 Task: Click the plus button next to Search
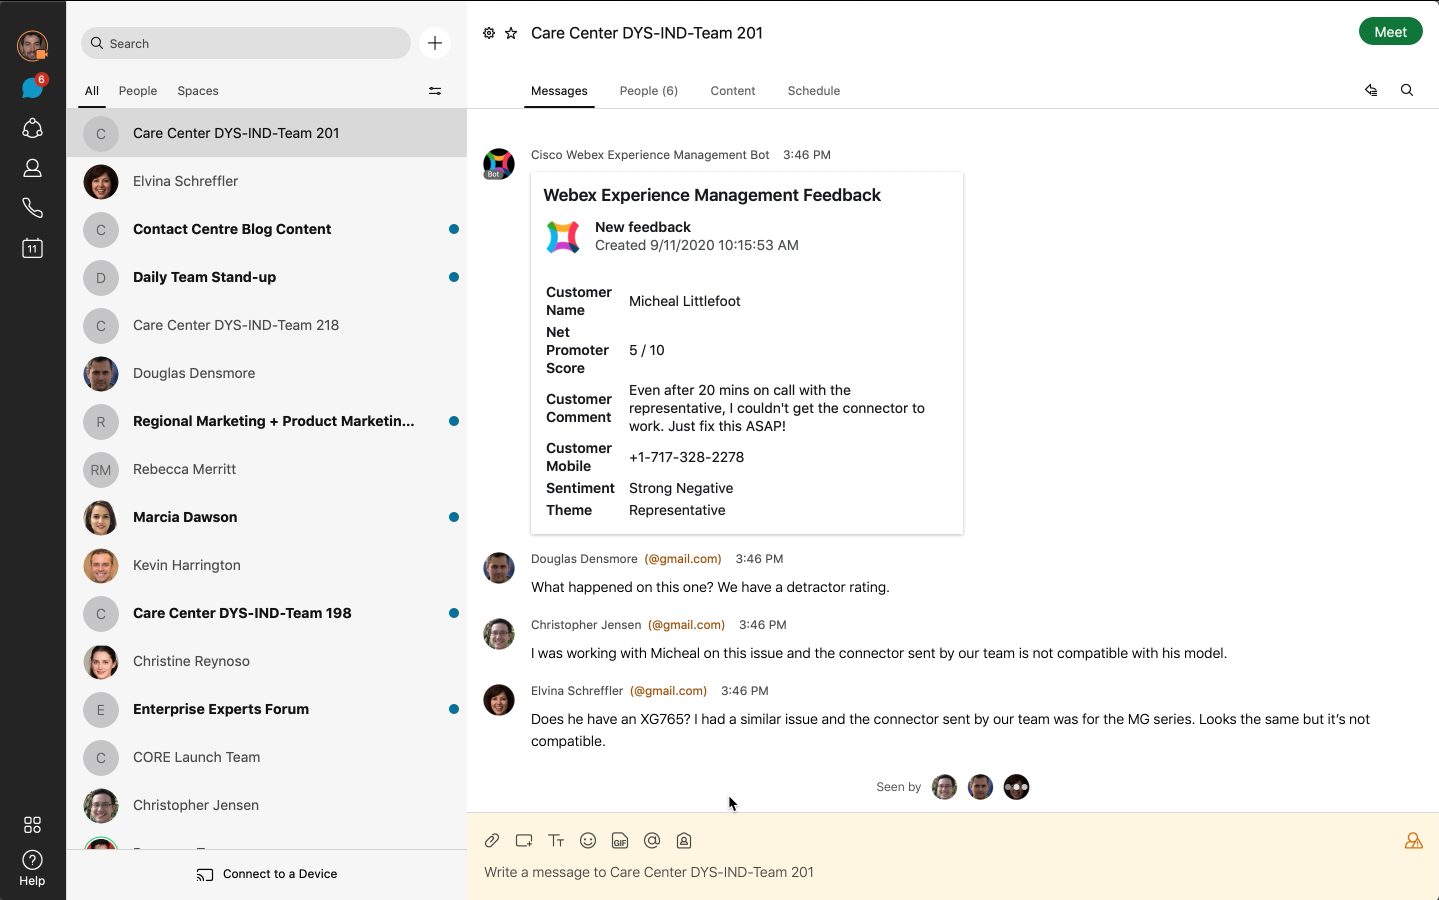pyautogui.click(x=435, y=43)
